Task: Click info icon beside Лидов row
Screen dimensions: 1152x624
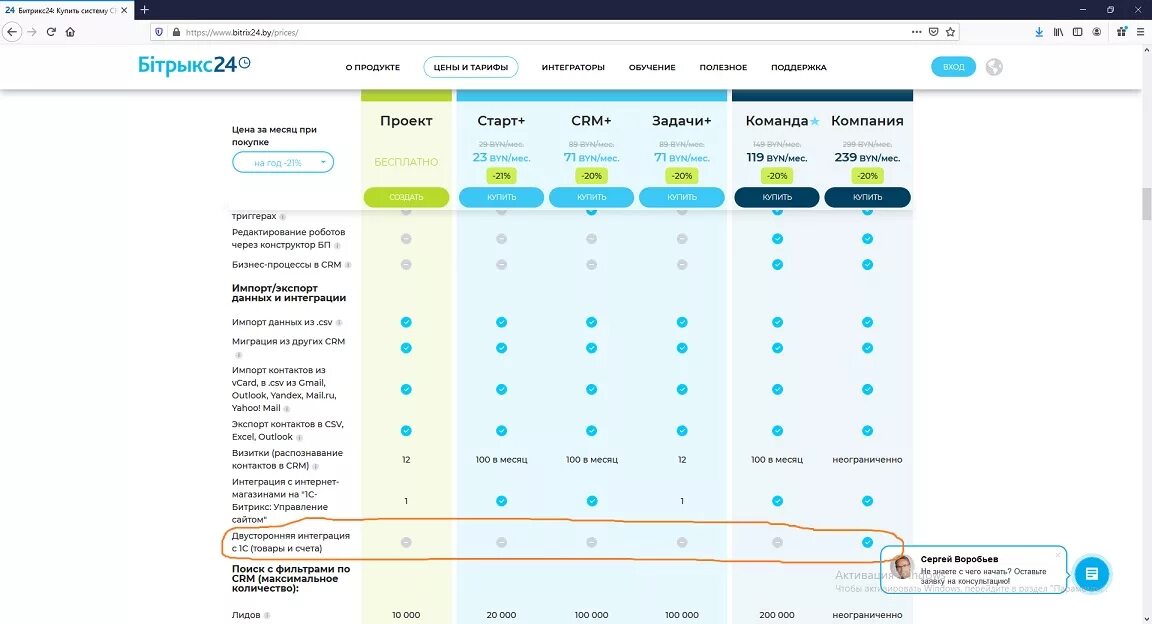Action: pyautogui.click(x=267, y=615)
